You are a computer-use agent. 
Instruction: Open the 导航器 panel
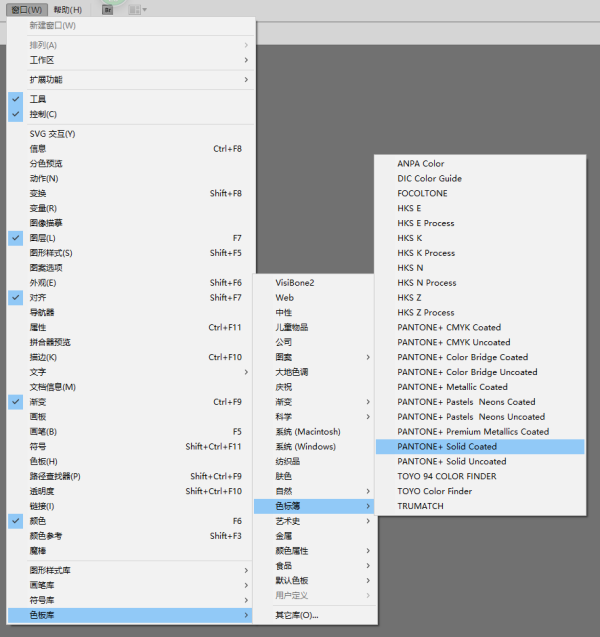coord(130,312)
